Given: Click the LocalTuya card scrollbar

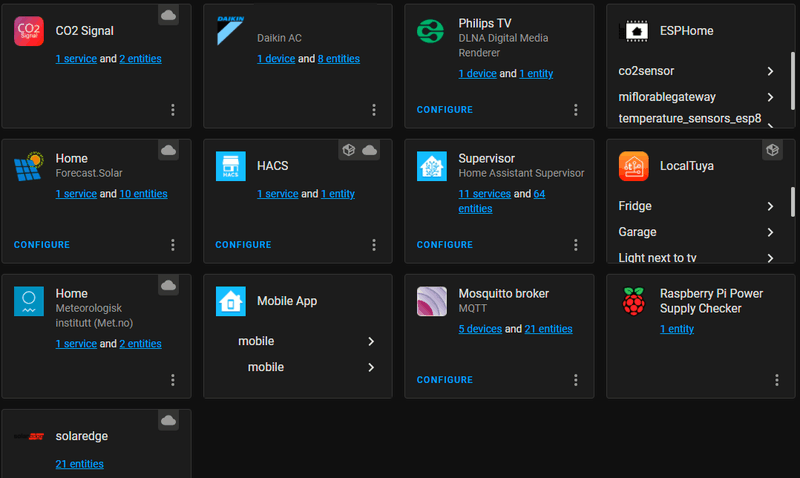Looking at the screenshot, I should pyautogui.click(x=793, y=202).
